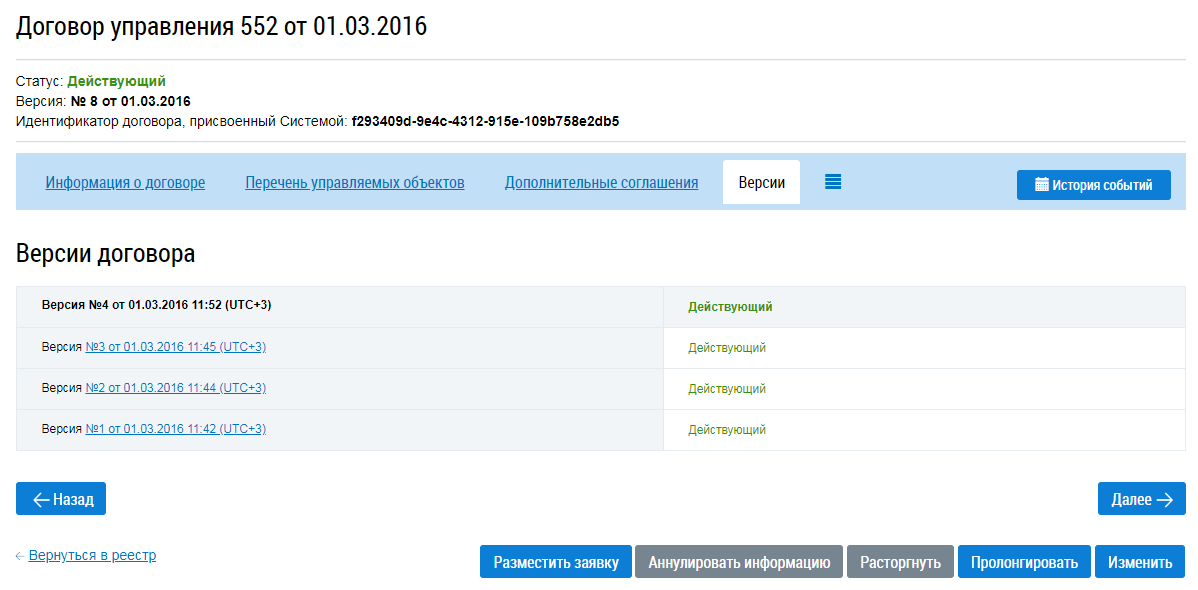Open version №3 from 01.03.2016 11:45

(x=176, y=347)
